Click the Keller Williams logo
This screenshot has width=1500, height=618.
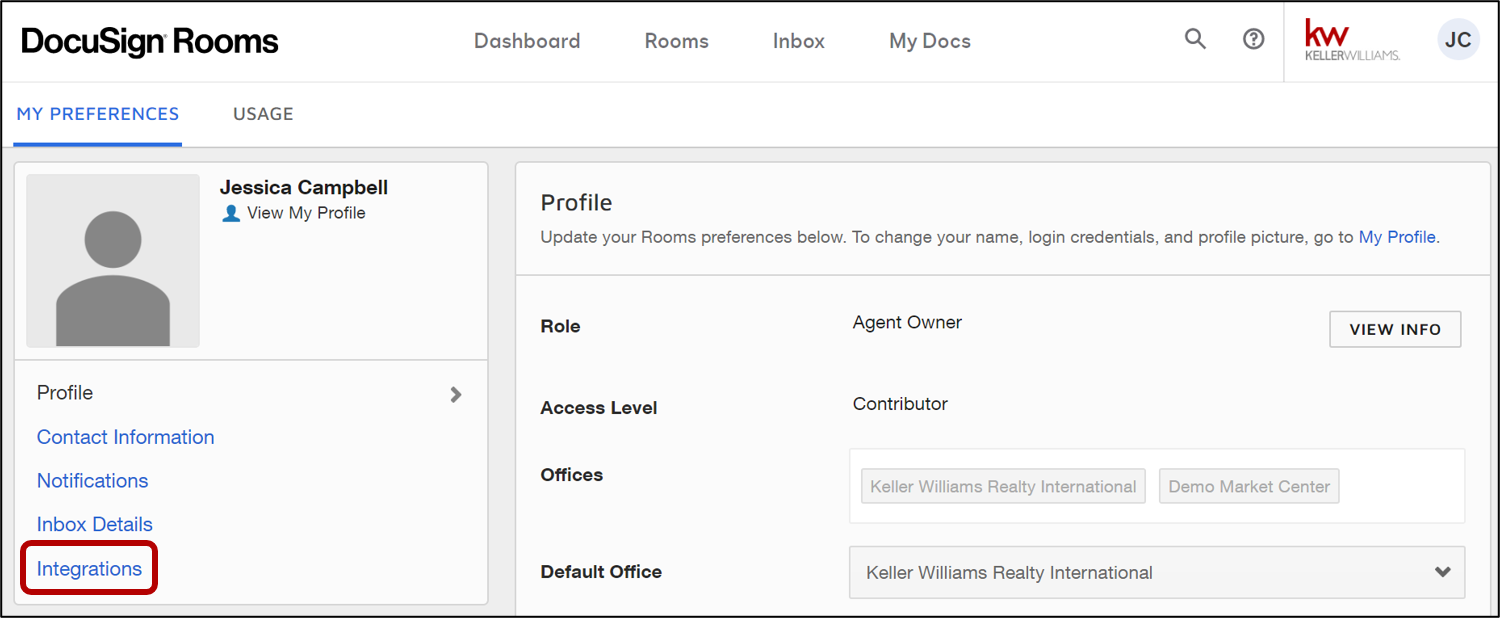tap(1352, 40)
